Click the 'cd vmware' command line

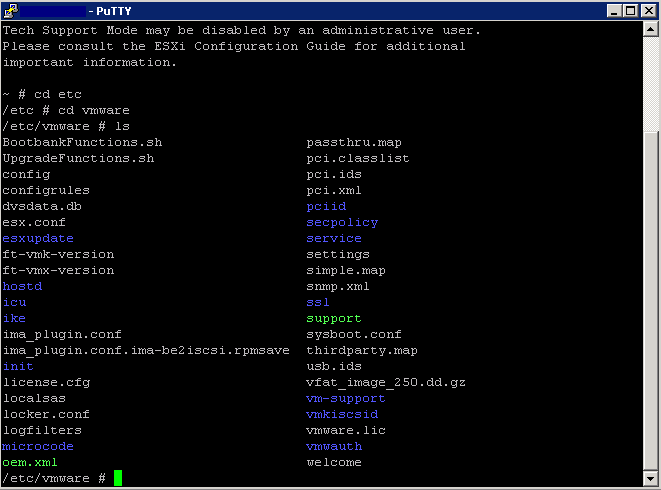[66, 110]
